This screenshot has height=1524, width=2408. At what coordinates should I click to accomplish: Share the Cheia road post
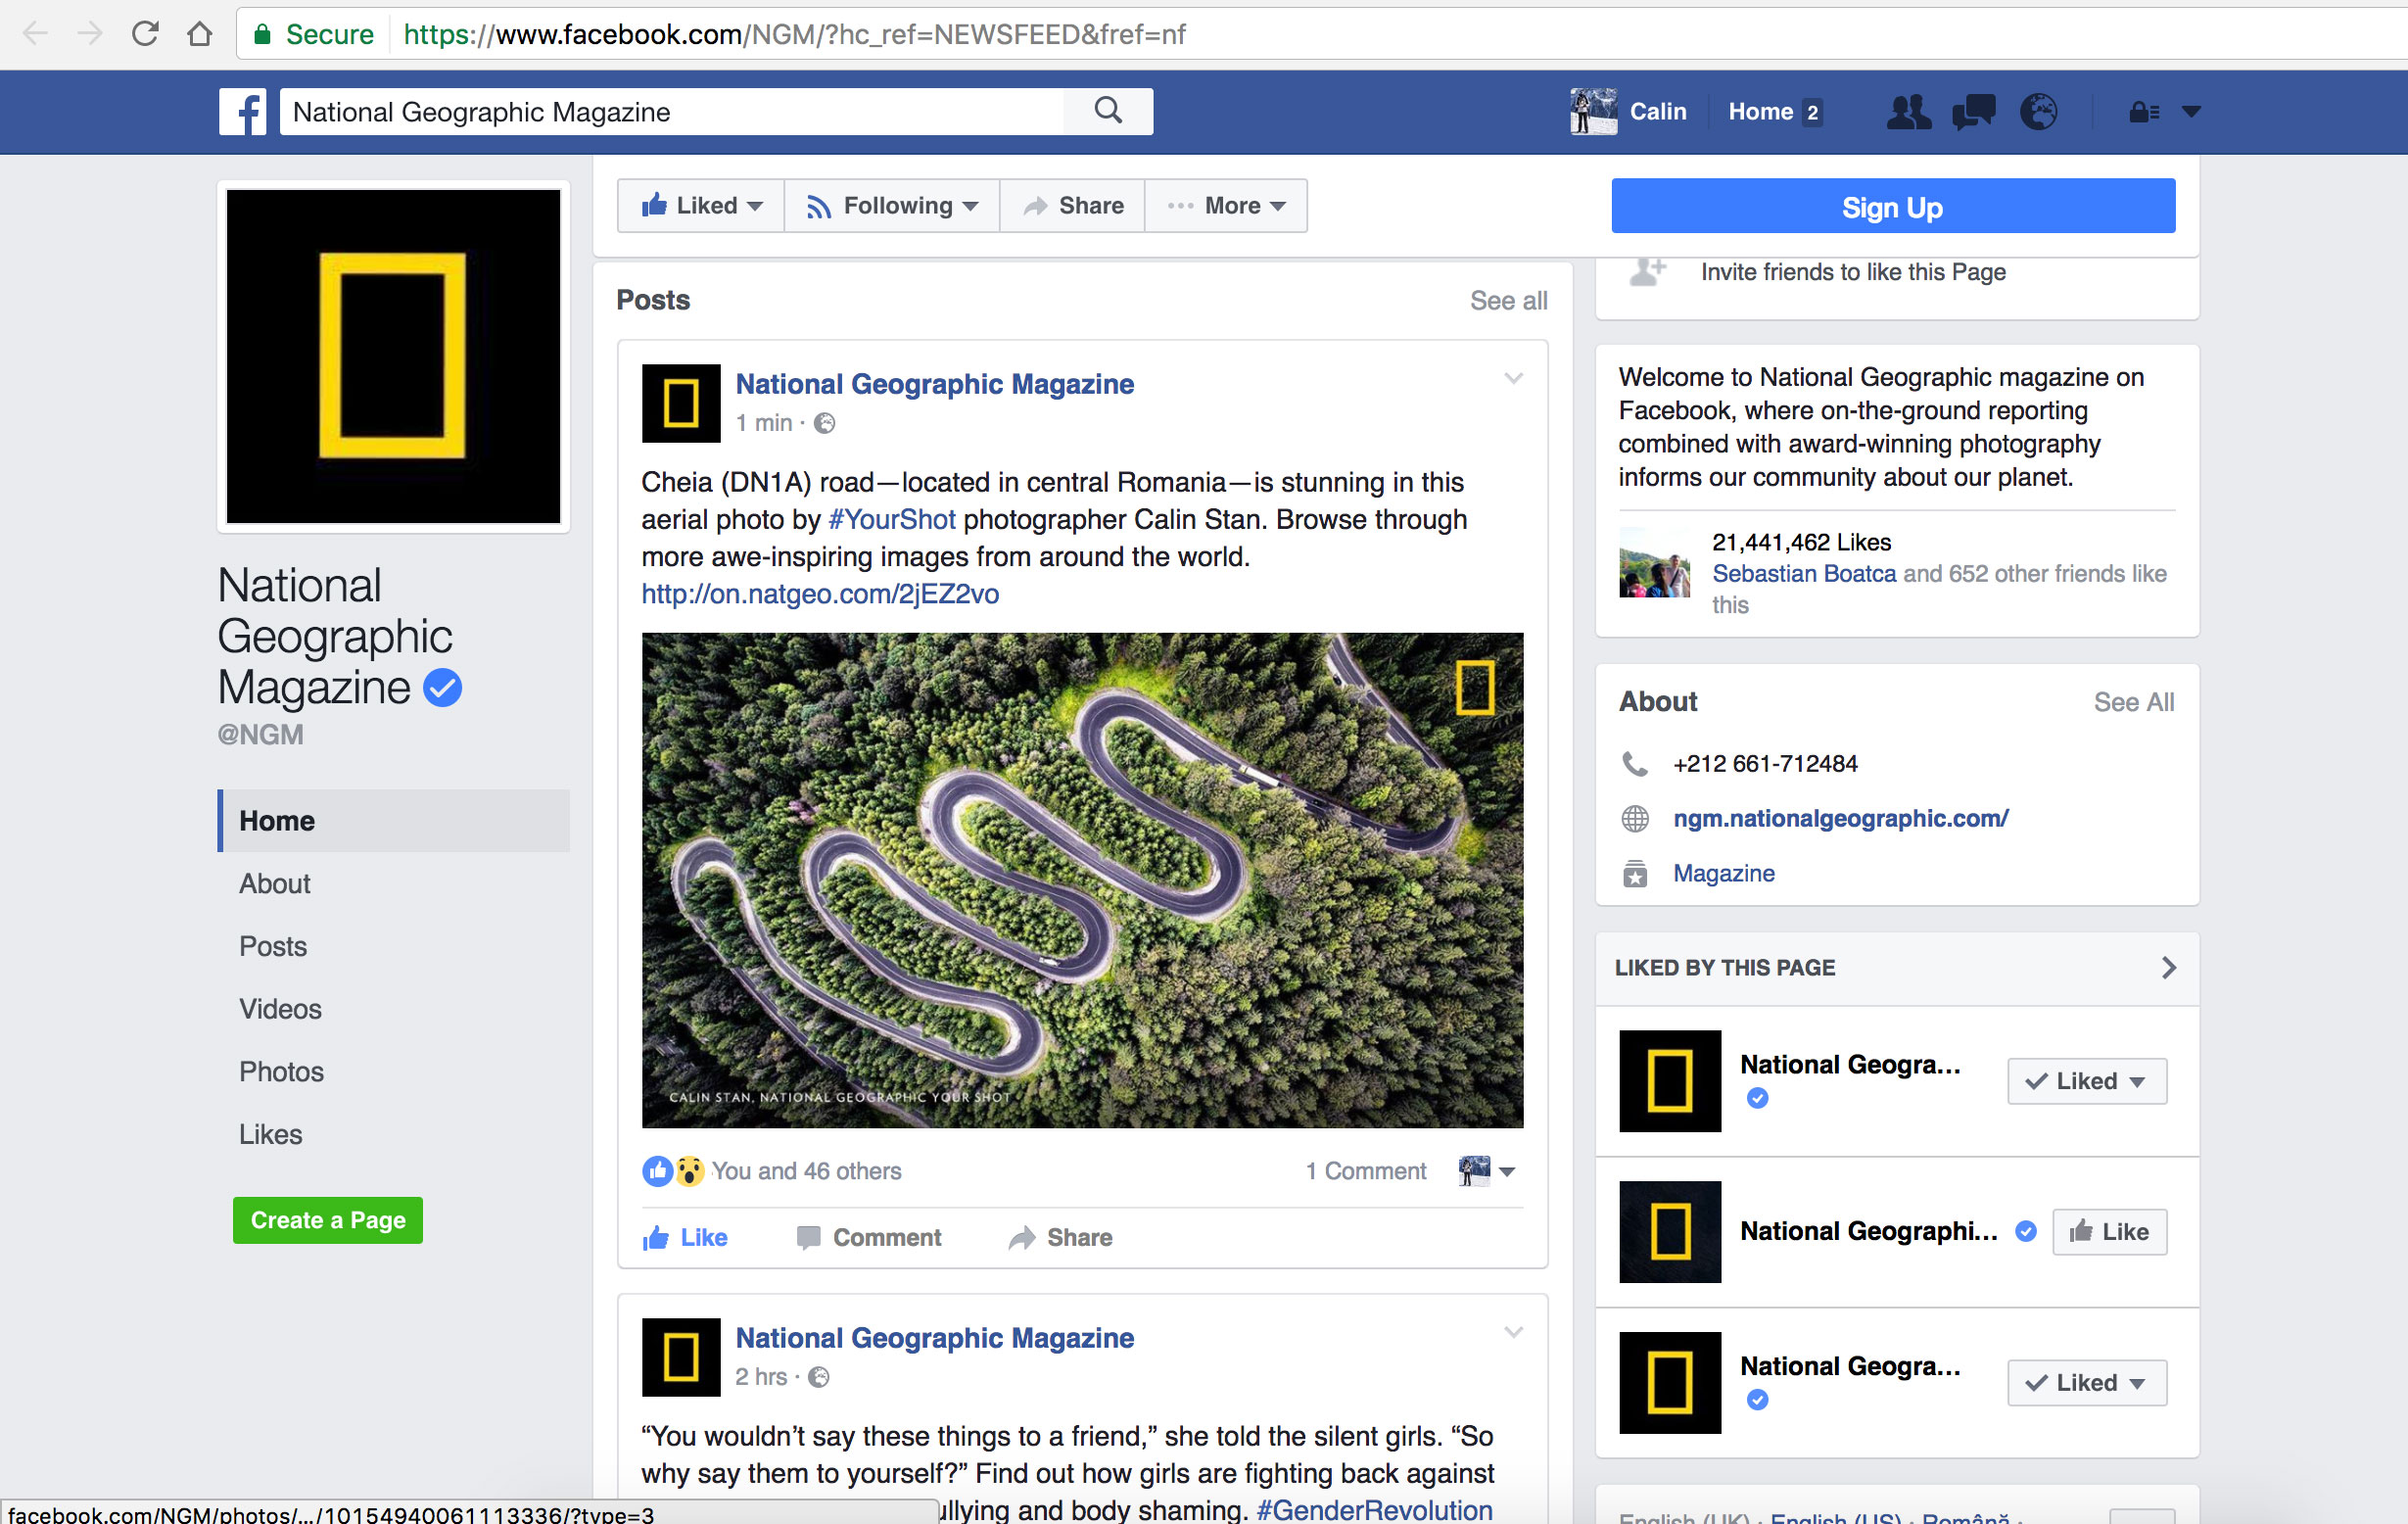(x=1060, y=1238)
